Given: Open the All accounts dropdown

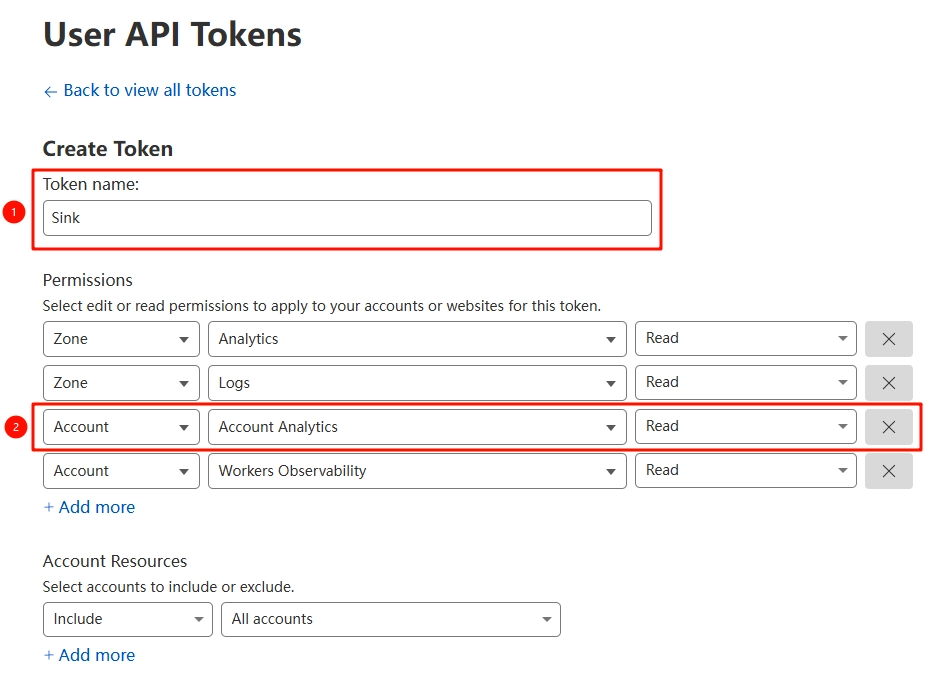Looking at the screenshot, I should click(390, 619).
